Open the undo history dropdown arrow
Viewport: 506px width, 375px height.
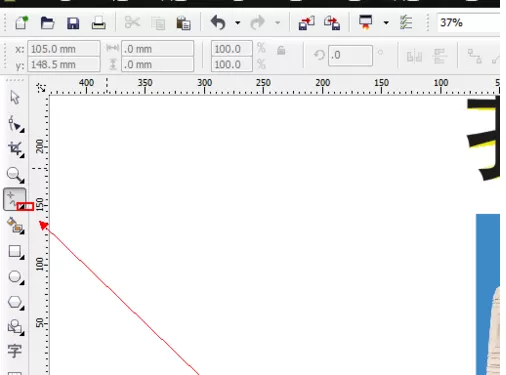point(238,23)
